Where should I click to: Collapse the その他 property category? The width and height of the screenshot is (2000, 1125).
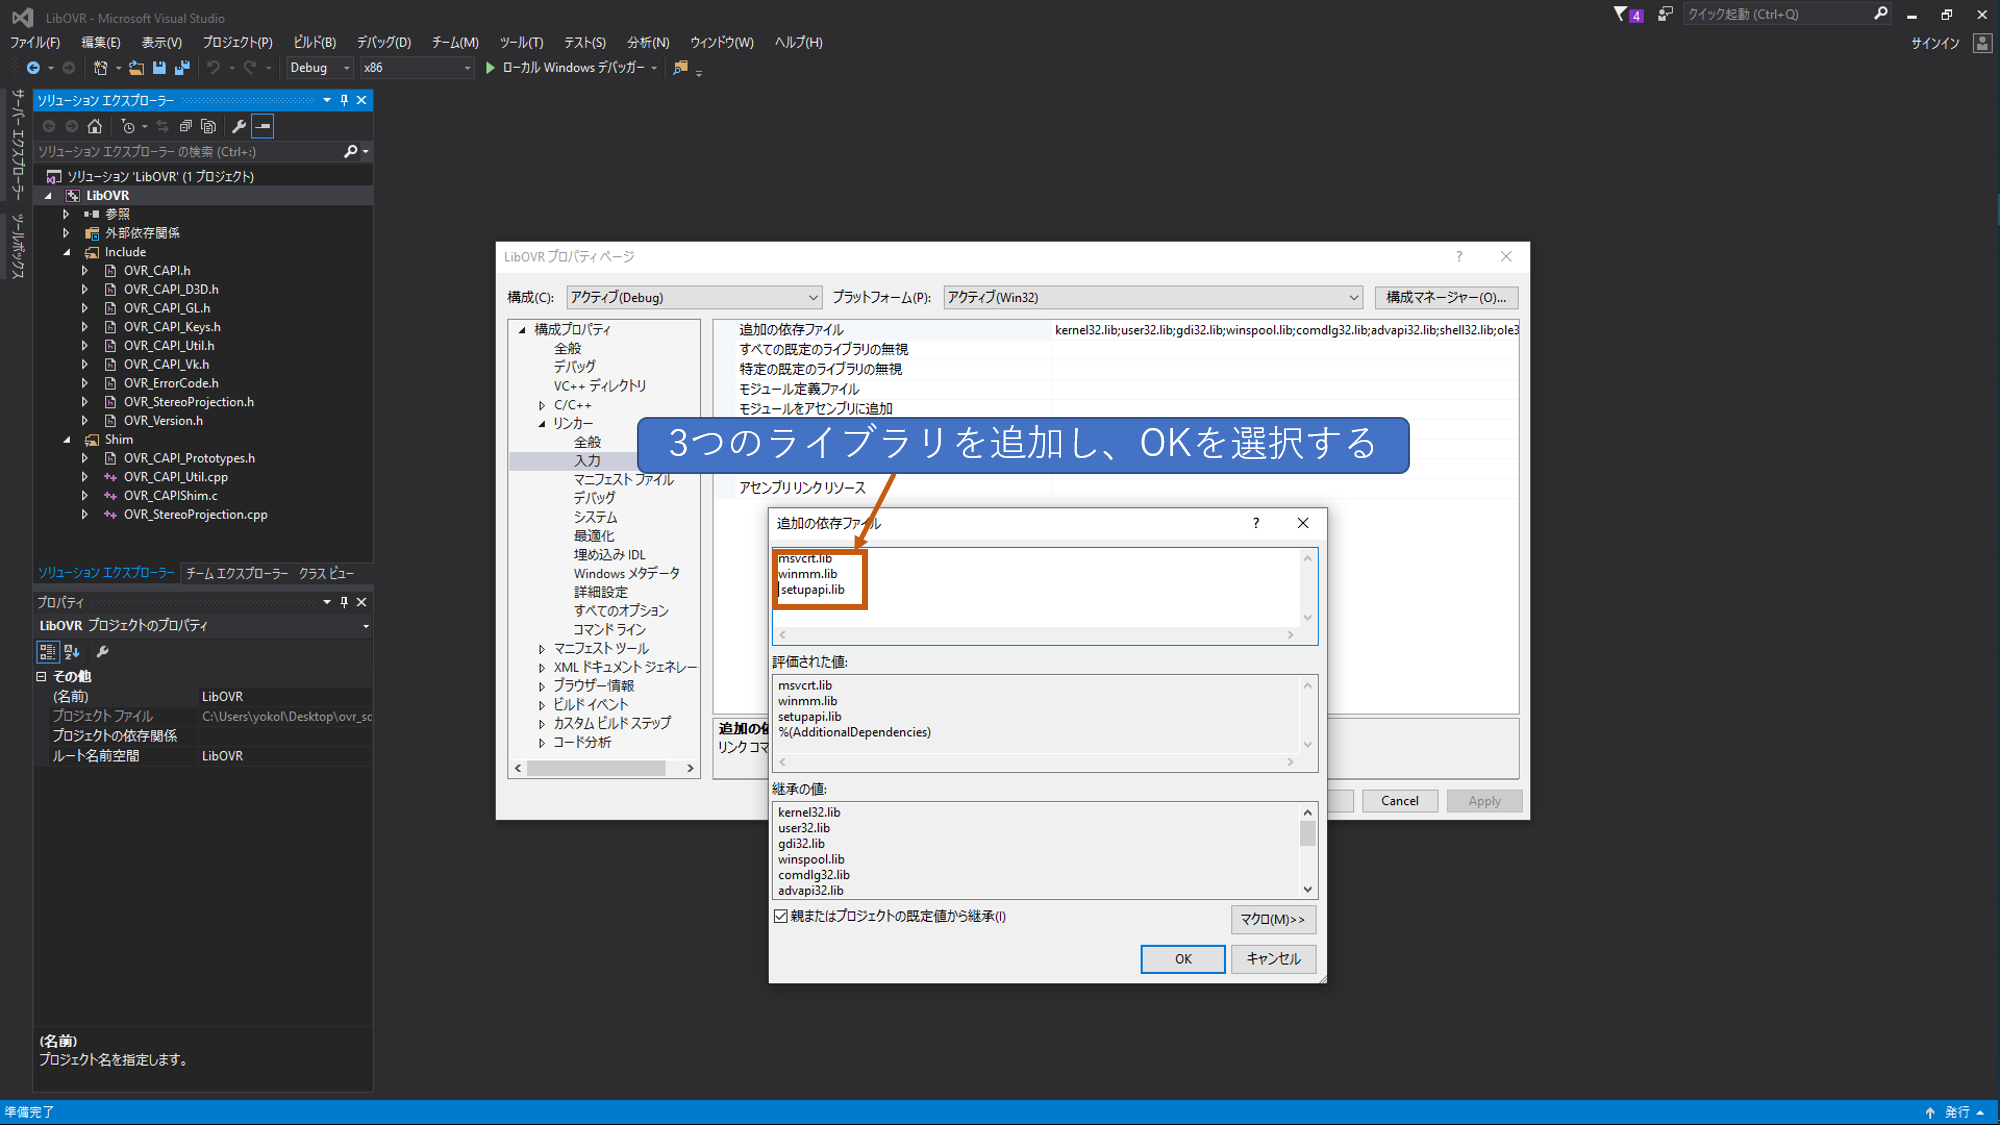42,677
